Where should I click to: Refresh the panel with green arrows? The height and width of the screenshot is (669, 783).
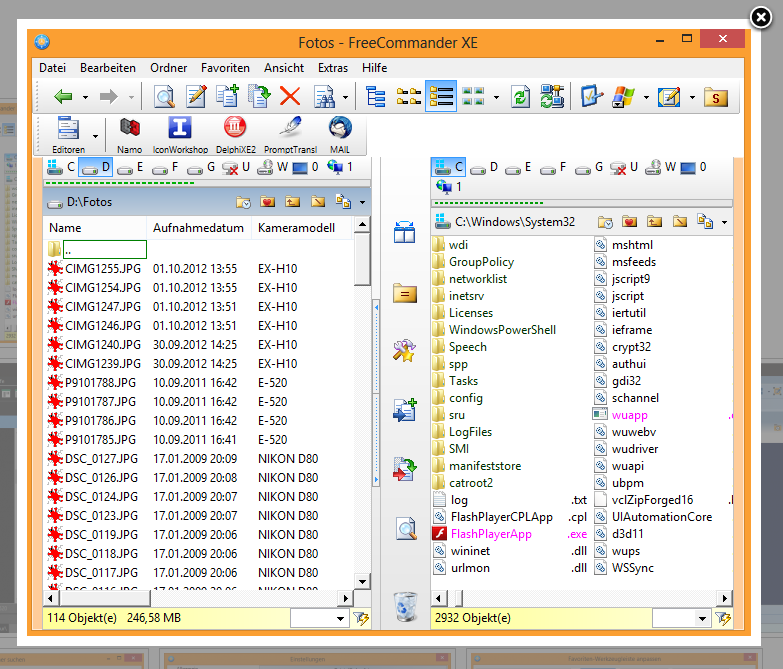pos(520,96)
